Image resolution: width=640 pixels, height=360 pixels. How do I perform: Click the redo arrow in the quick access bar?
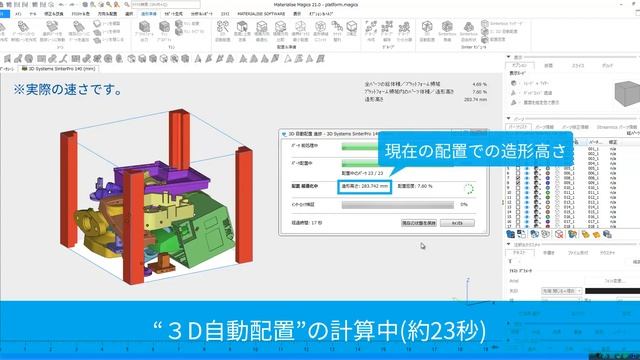pyautogui.click(x=72, y=4)
